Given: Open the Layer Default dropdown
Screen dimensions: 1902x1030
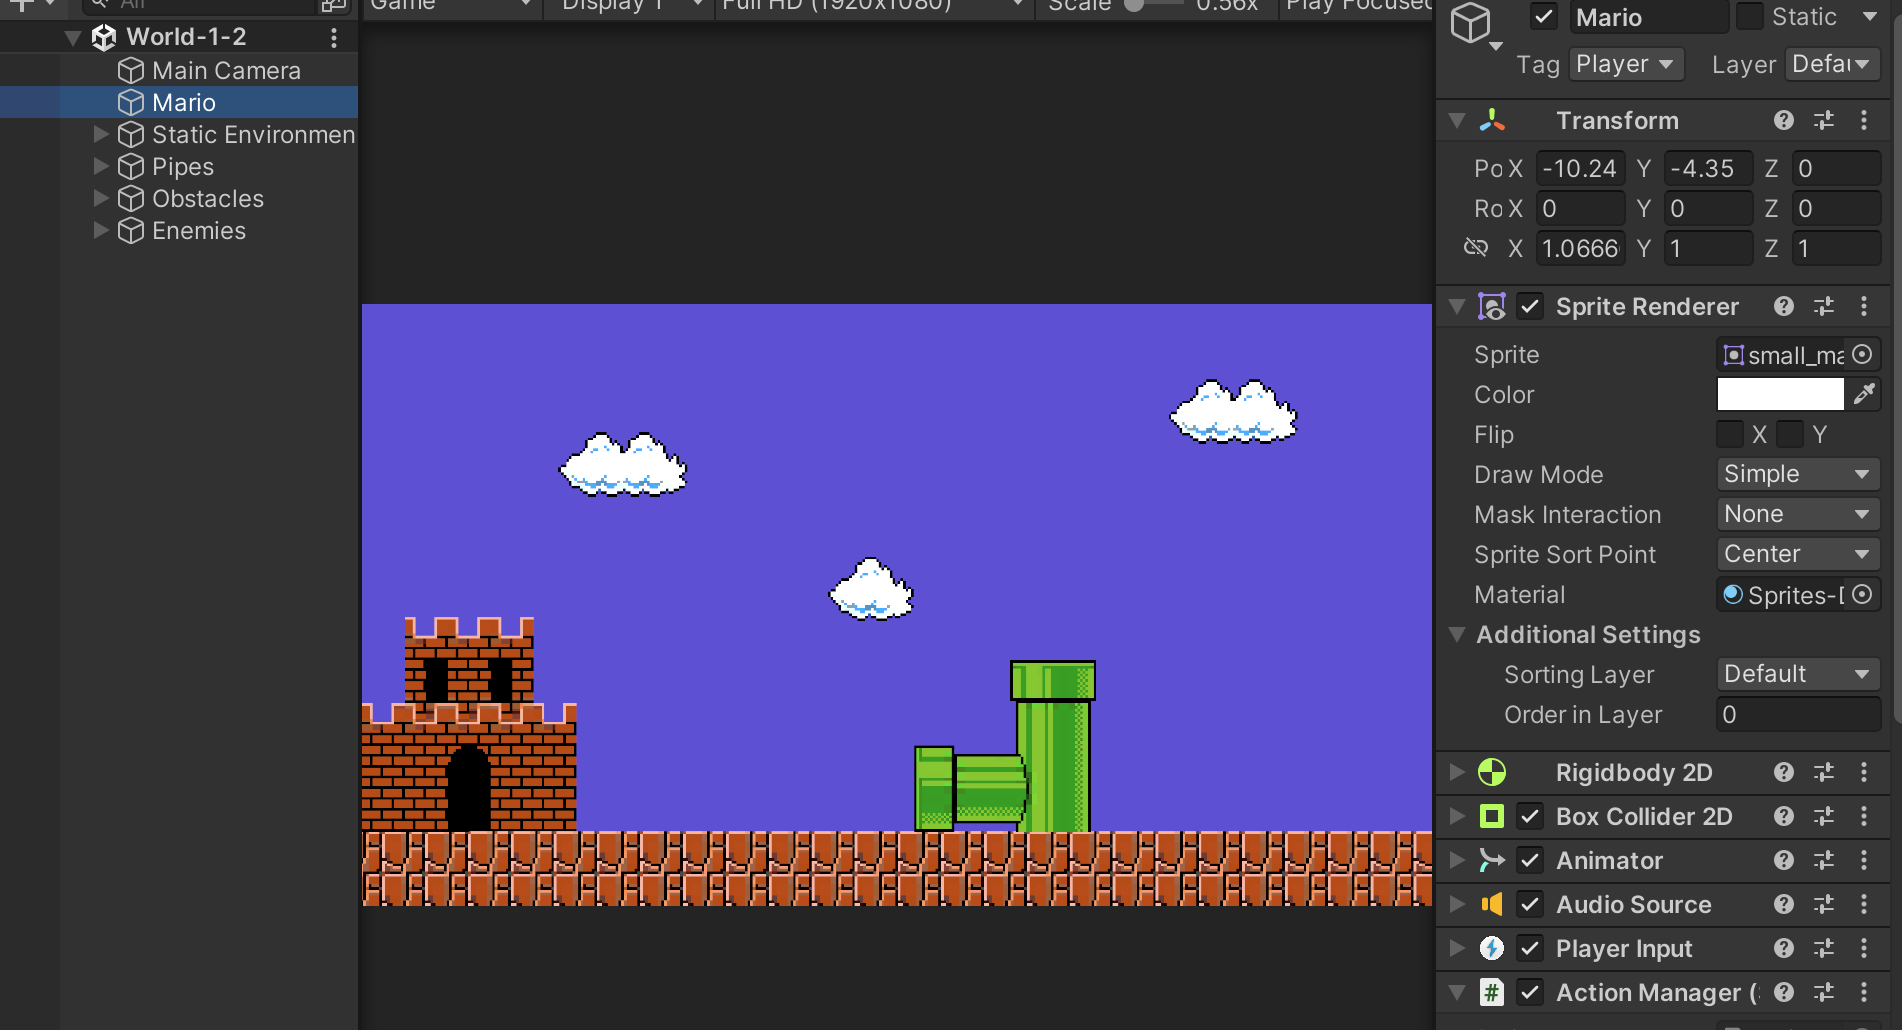Looking at the screenshot, I should (x=1832, y=64).
